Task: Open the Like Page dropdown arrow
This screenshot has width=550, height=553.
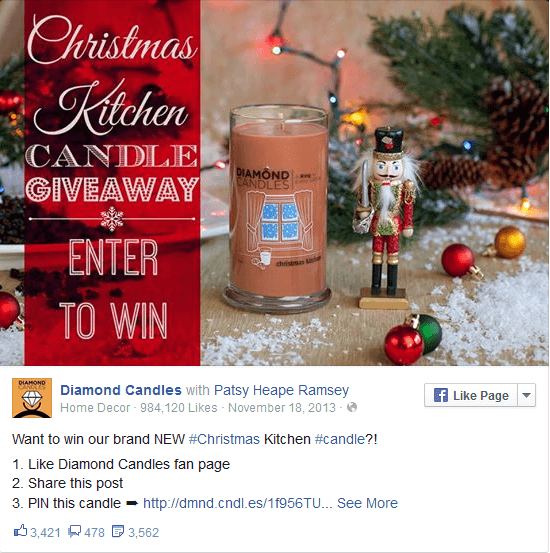Action: (x=526, y=395)
